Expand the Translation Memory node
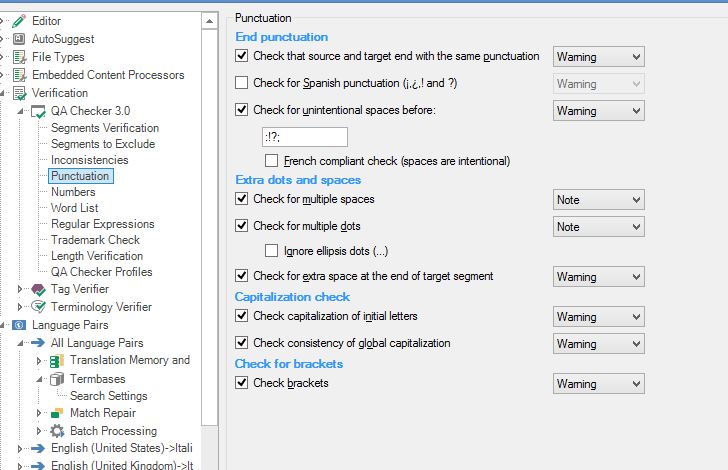 [x=39, y=360]
